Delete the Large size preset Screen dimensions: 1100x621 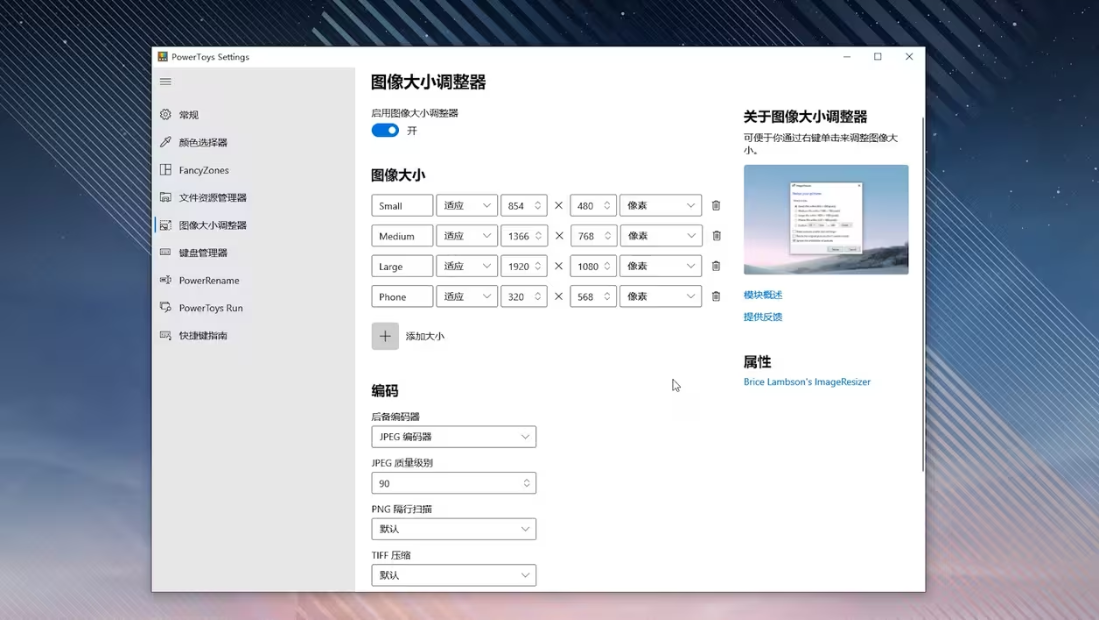[716, 266]
